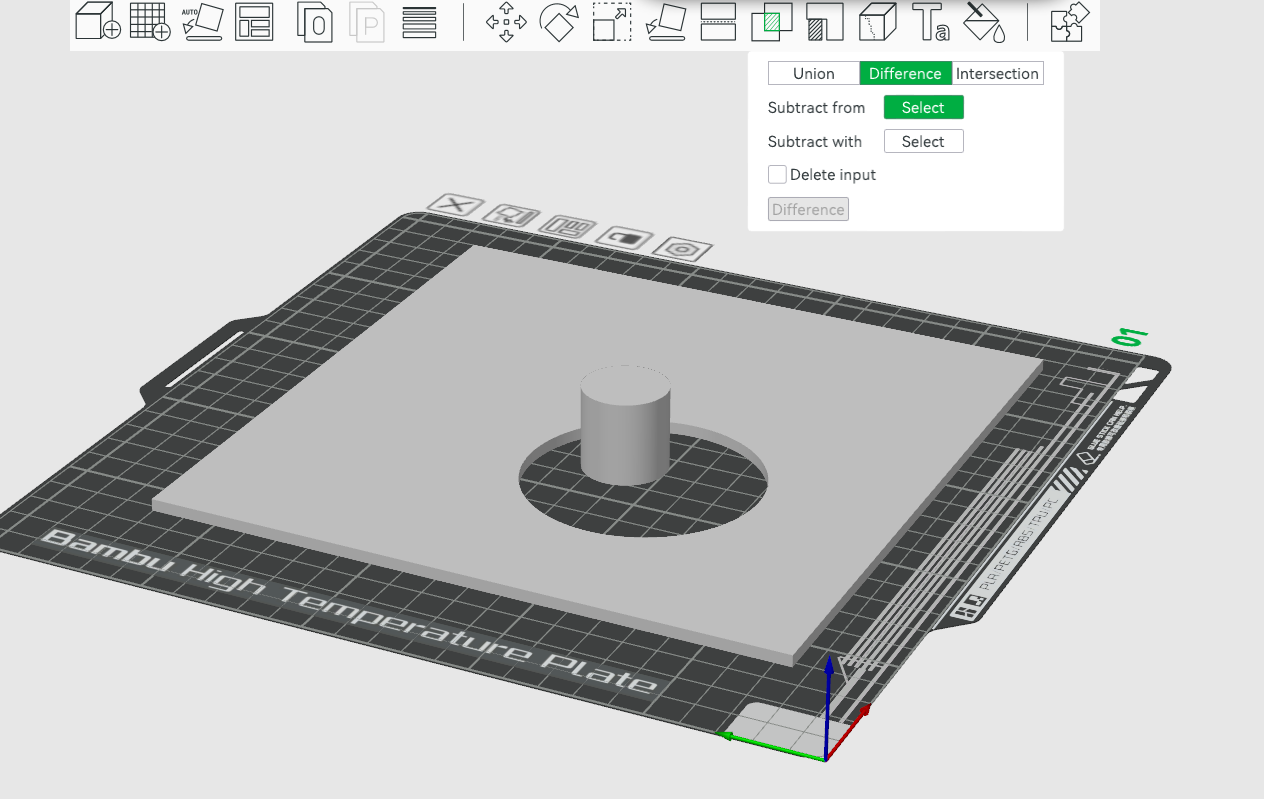Open the Cut tool
The height and width of the screenshot is (799, 1264).
click(x=718, y=22)
